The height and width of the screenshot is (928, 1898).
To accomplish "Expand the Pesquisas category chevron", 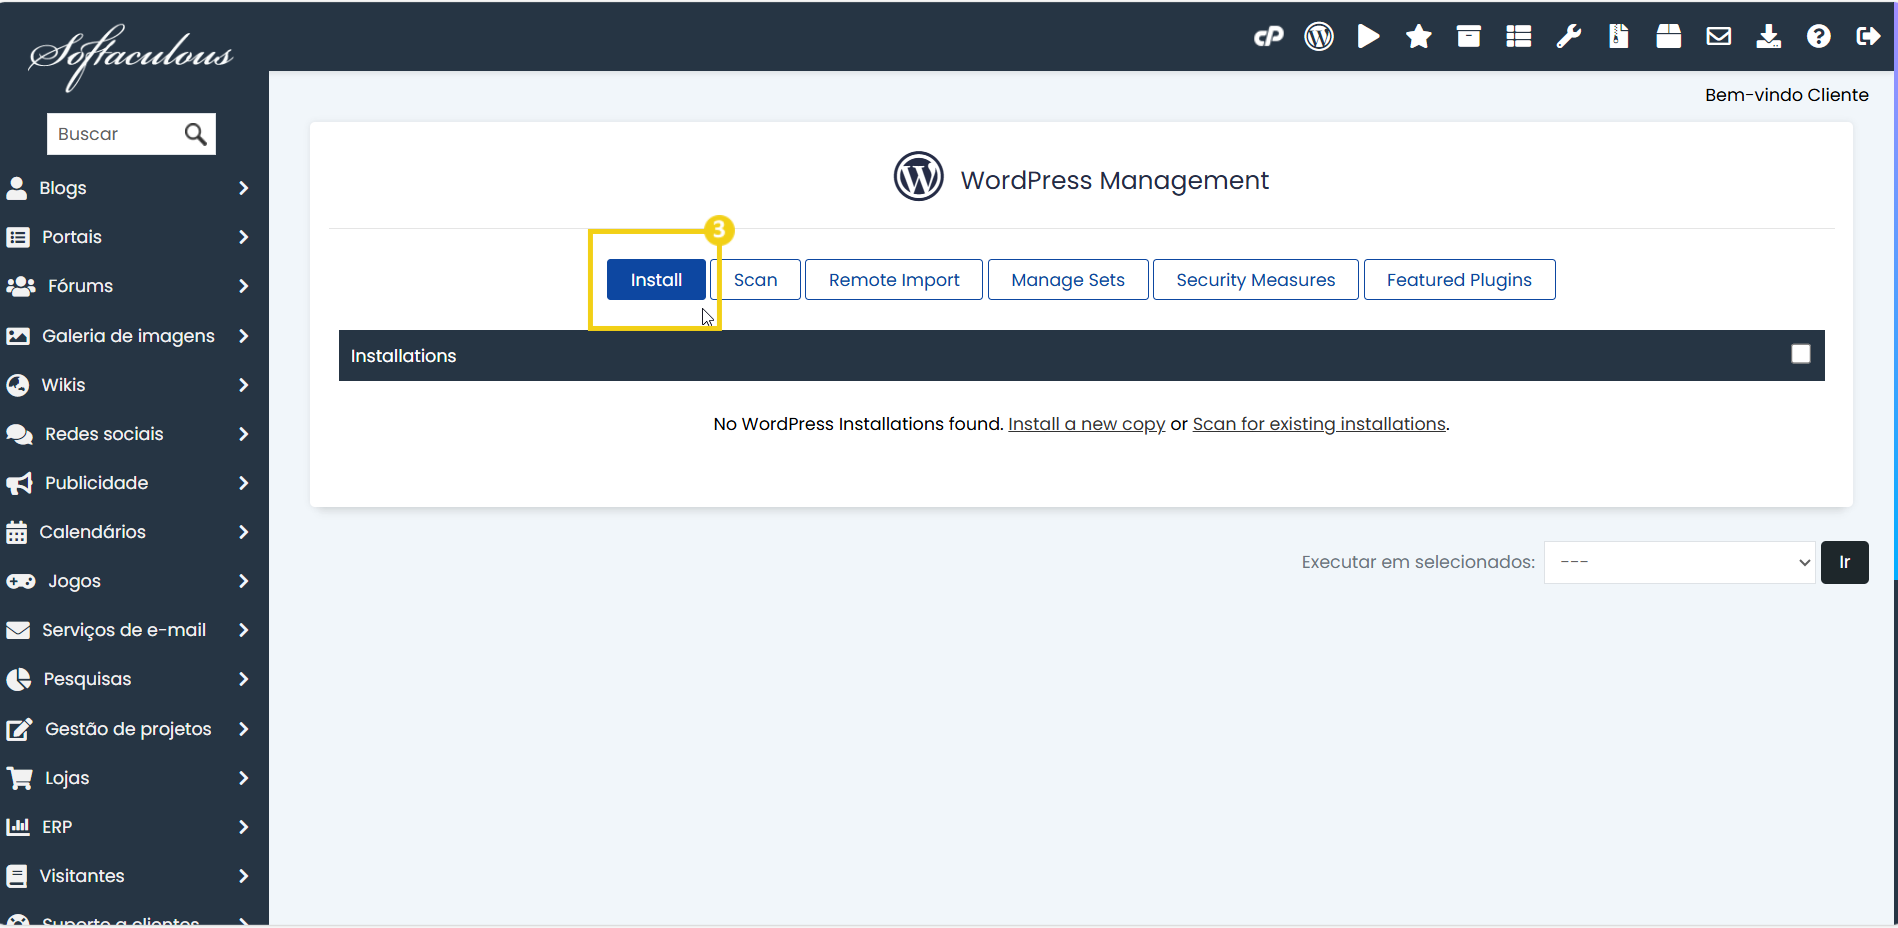I will [x=244, y=679].
